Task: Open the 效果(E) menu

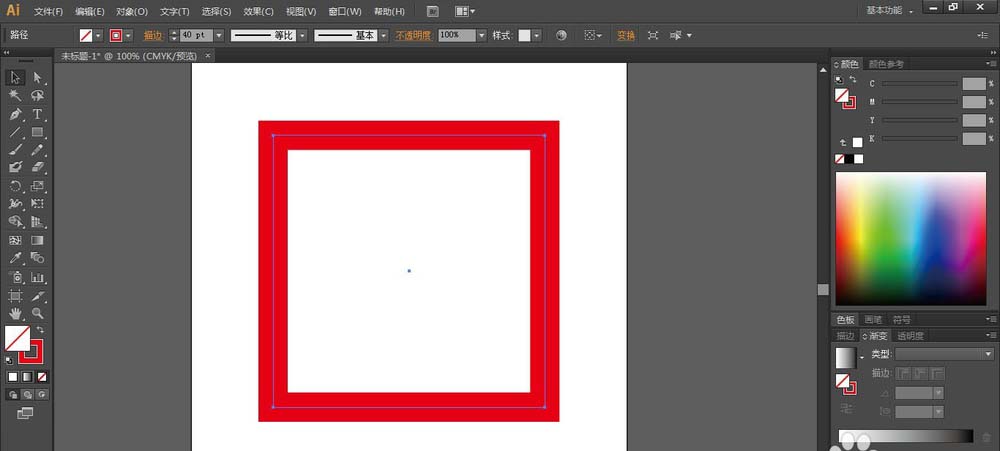Action: click(x=258, y=11)
